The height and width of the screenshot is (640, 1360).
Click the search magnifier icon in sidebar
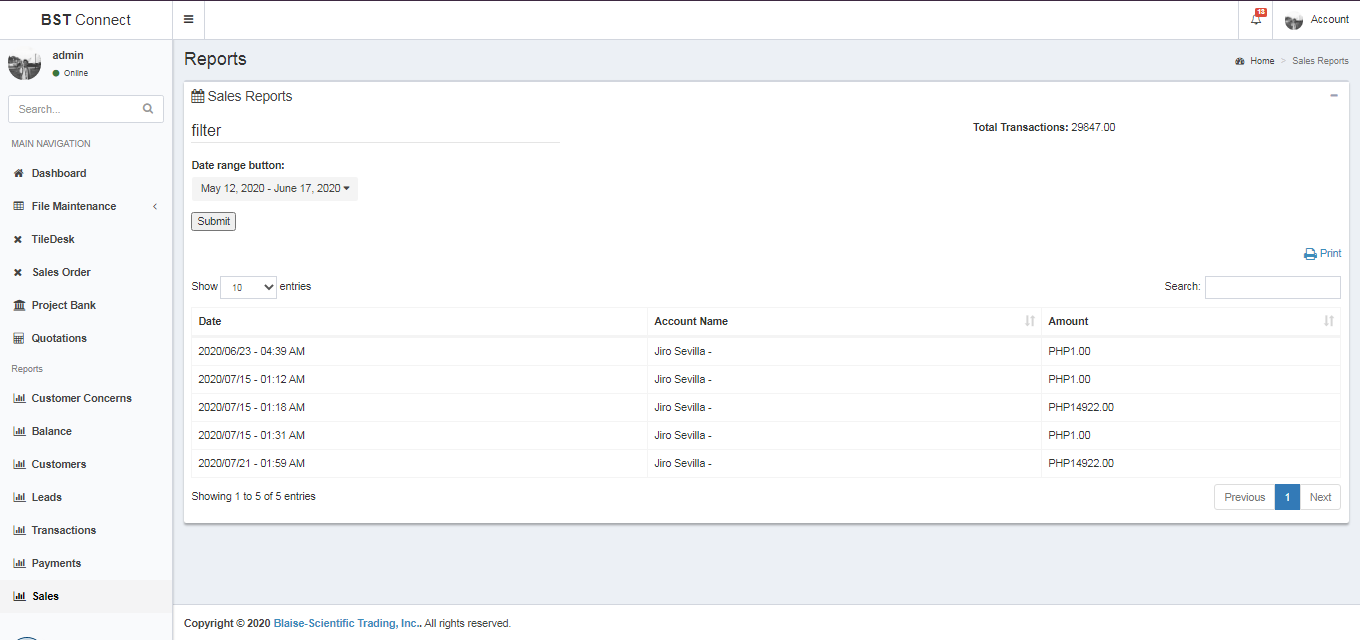coord(148,109)
